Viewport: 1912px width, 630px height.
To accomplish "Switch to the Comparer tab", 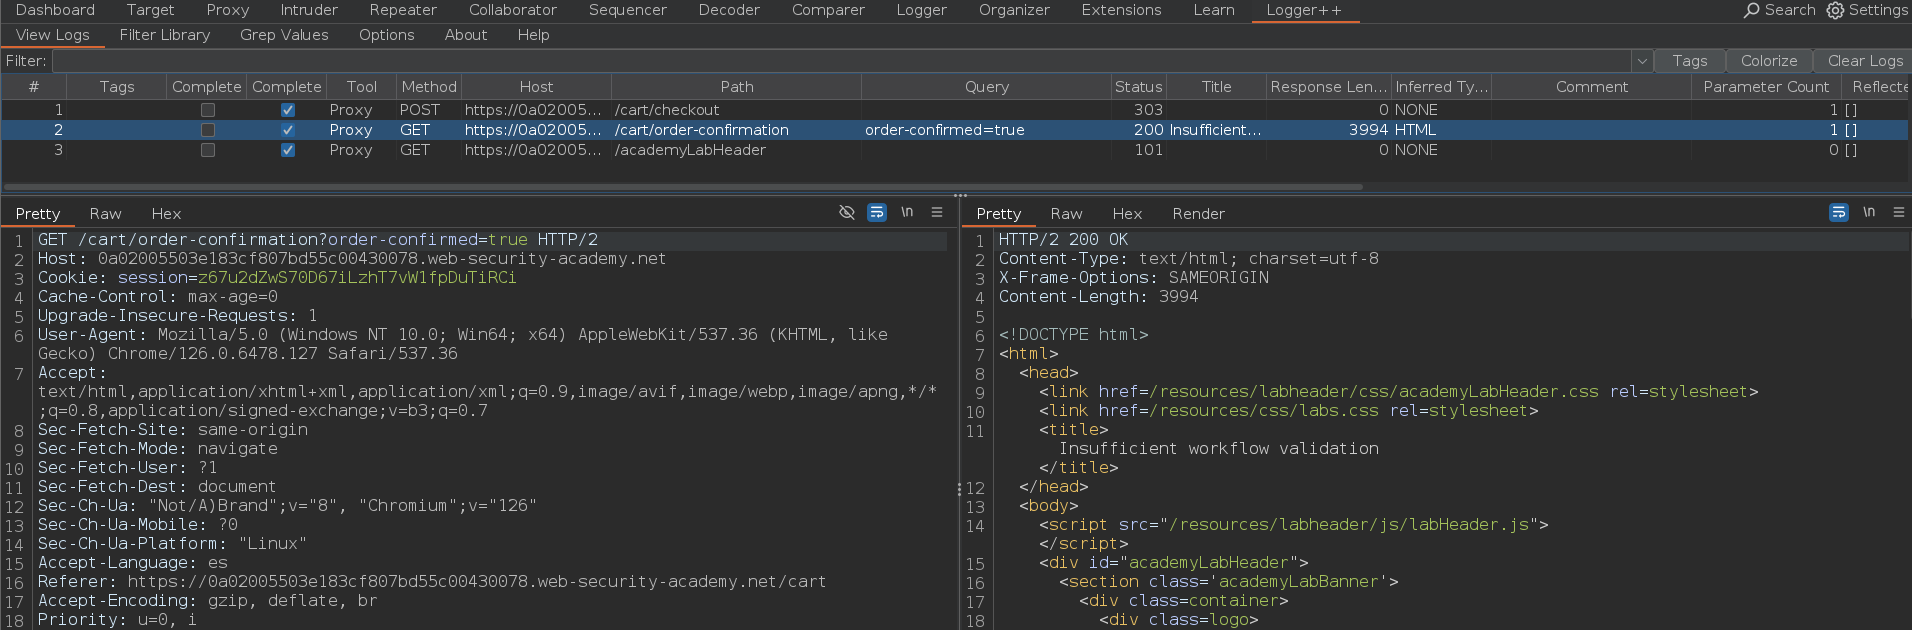I will 828,10.
